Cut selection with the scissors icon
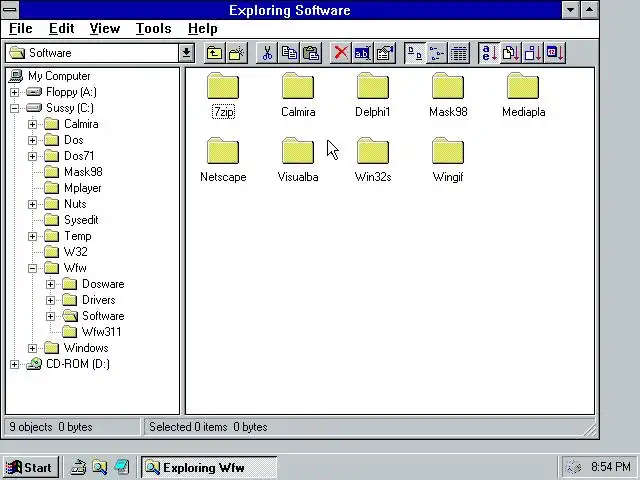This screenshot has width=640, height=480. pos(267,53)
